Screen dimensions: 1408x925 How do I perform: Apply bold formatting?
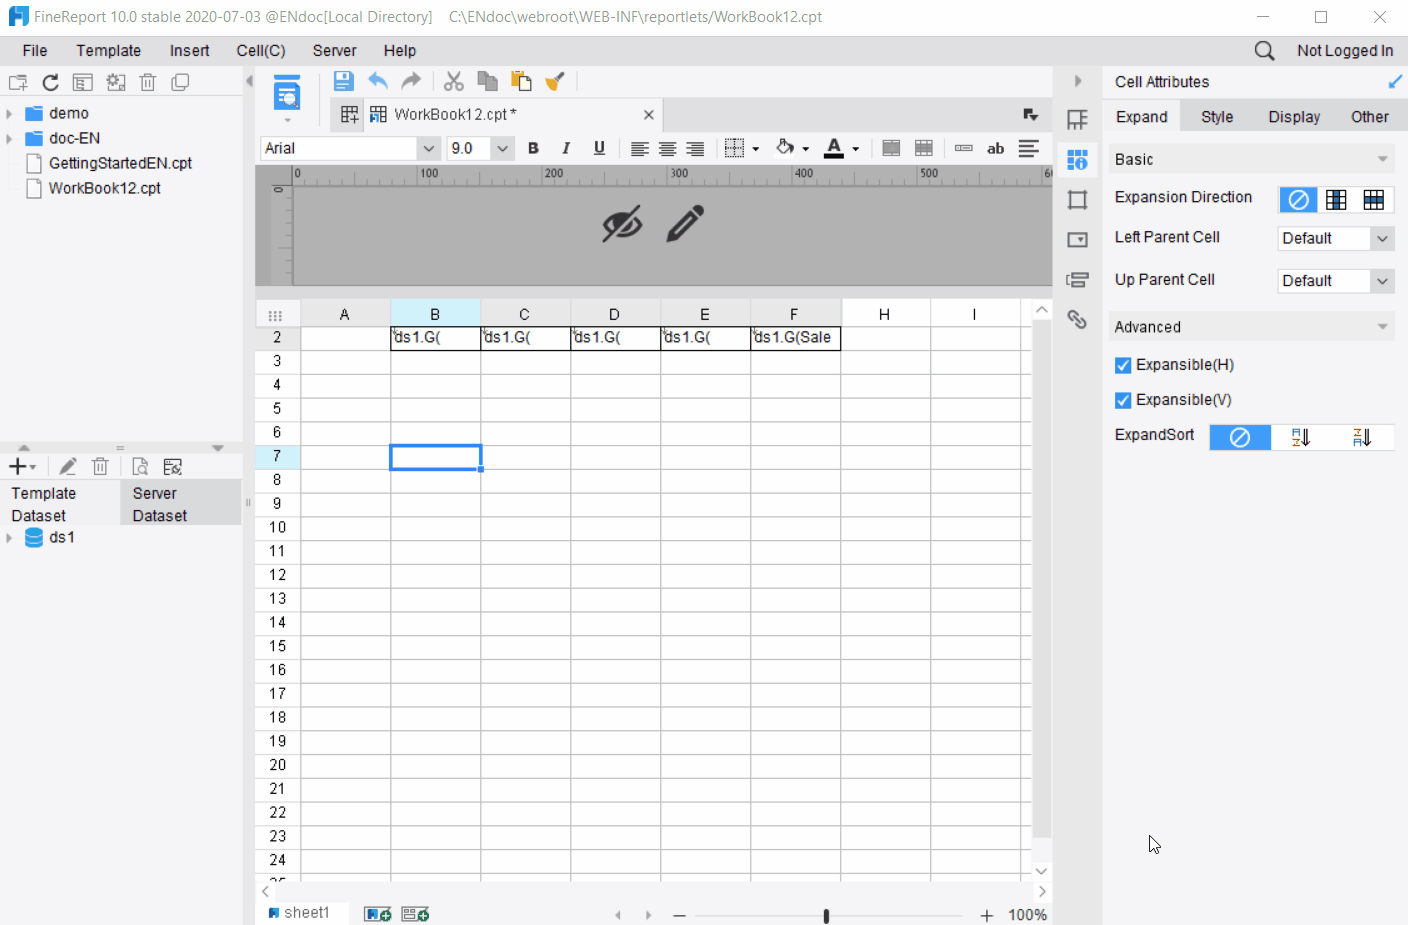pos(533,148)
